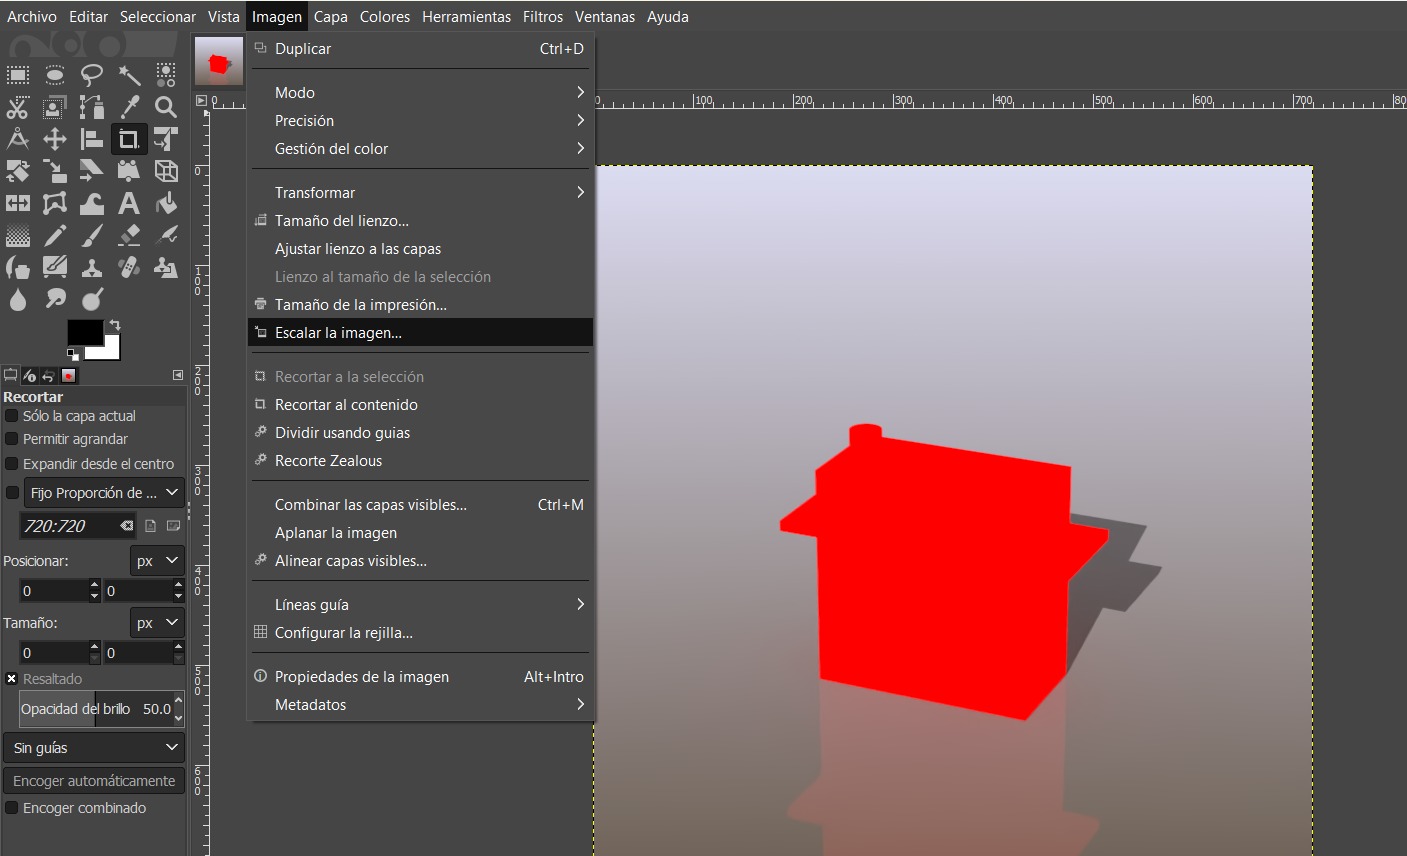Choose 'Tamaño del lienzo...' menu item
This screenshot has height=856, width=1407.
pyautogui.click(x=420, y=221)
